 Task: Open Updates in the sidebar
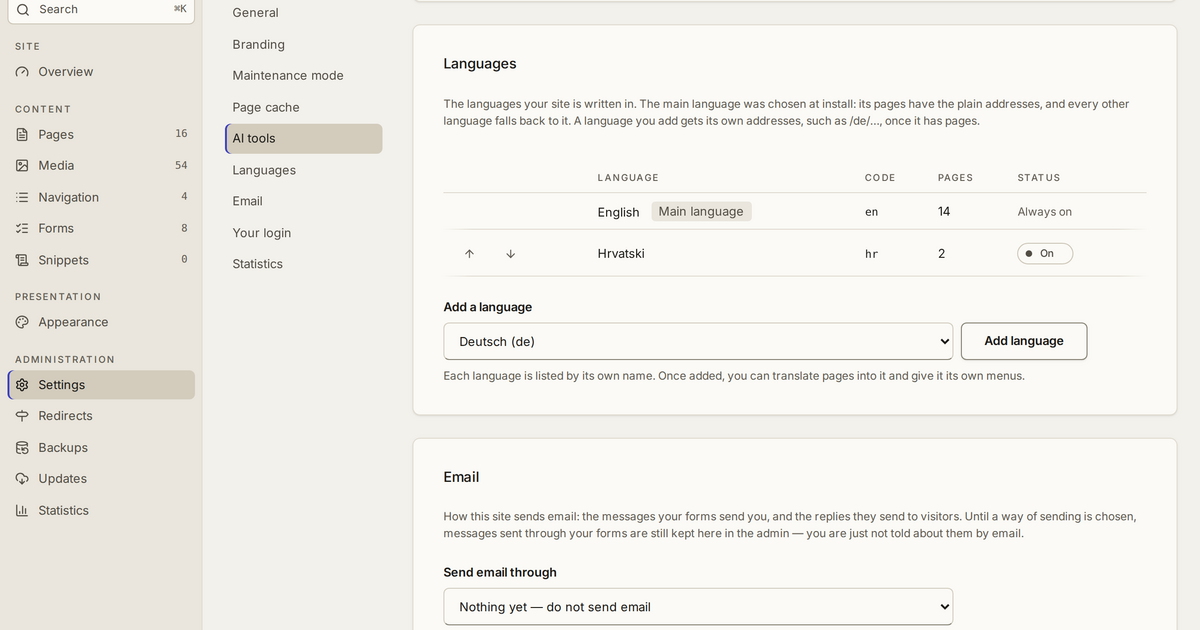click(x=101, y=479)
